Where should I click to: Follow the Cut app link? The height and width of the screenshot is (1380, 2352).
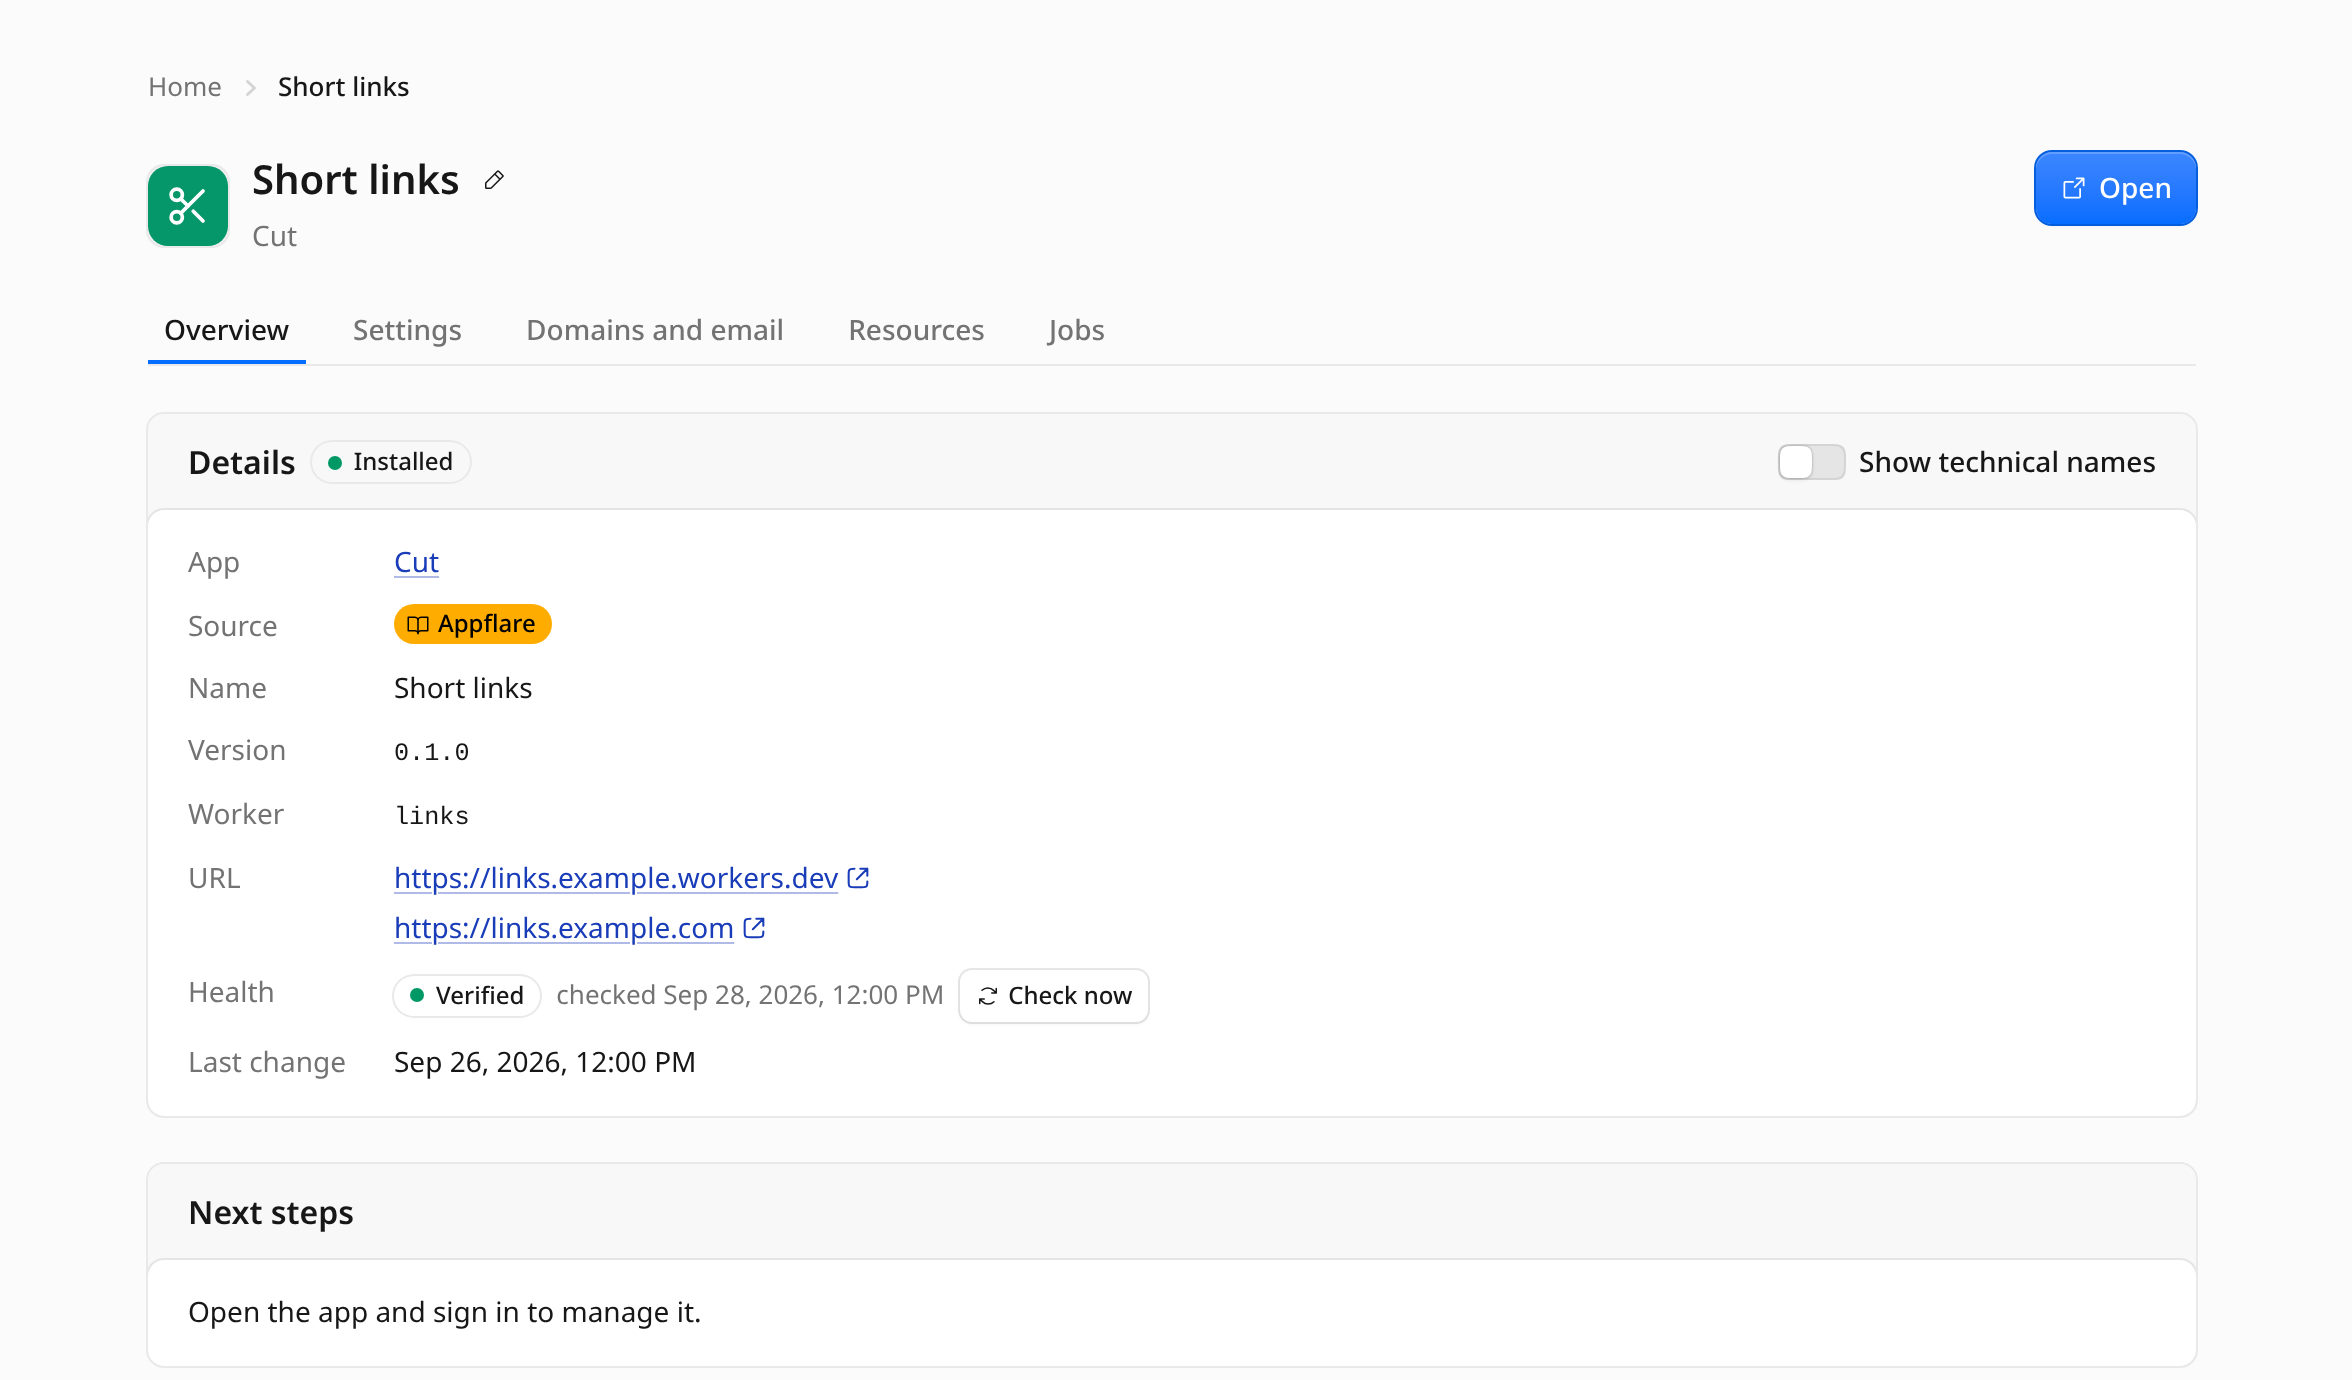click(416, 562)
